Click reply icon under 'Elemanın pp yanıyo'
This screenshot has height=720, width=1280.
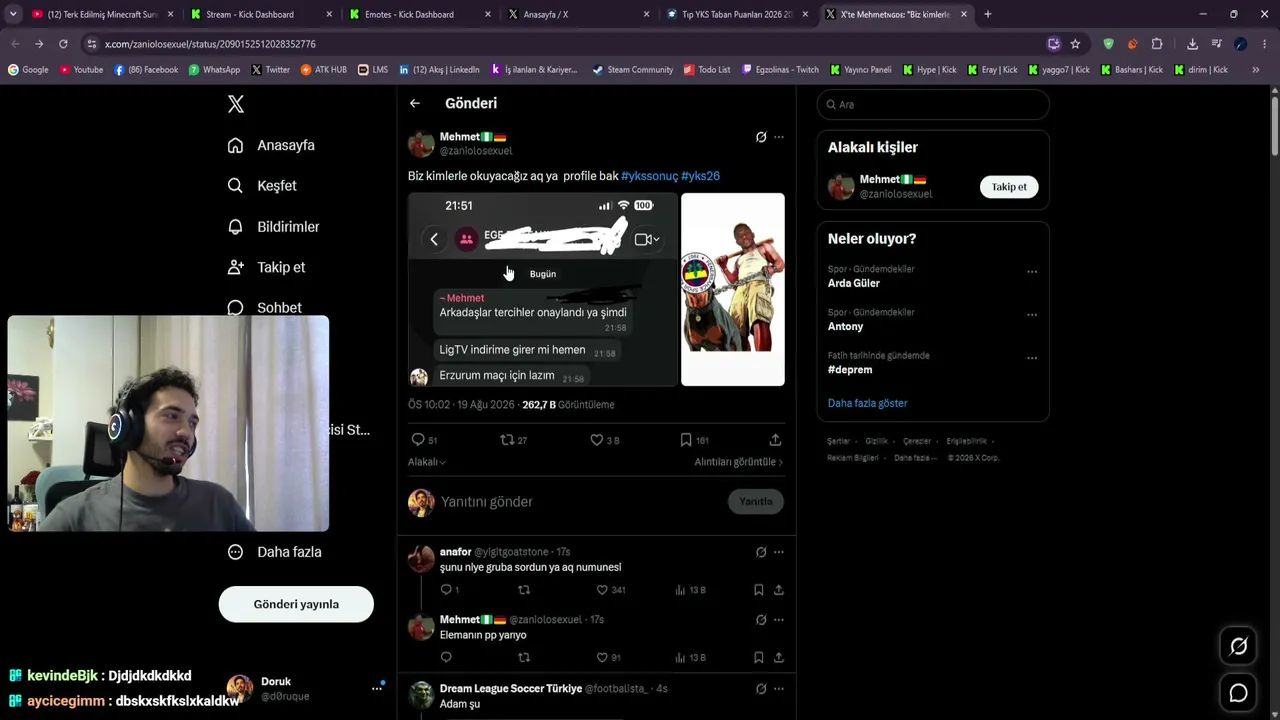pyautogui.click(x=446, y=657)
